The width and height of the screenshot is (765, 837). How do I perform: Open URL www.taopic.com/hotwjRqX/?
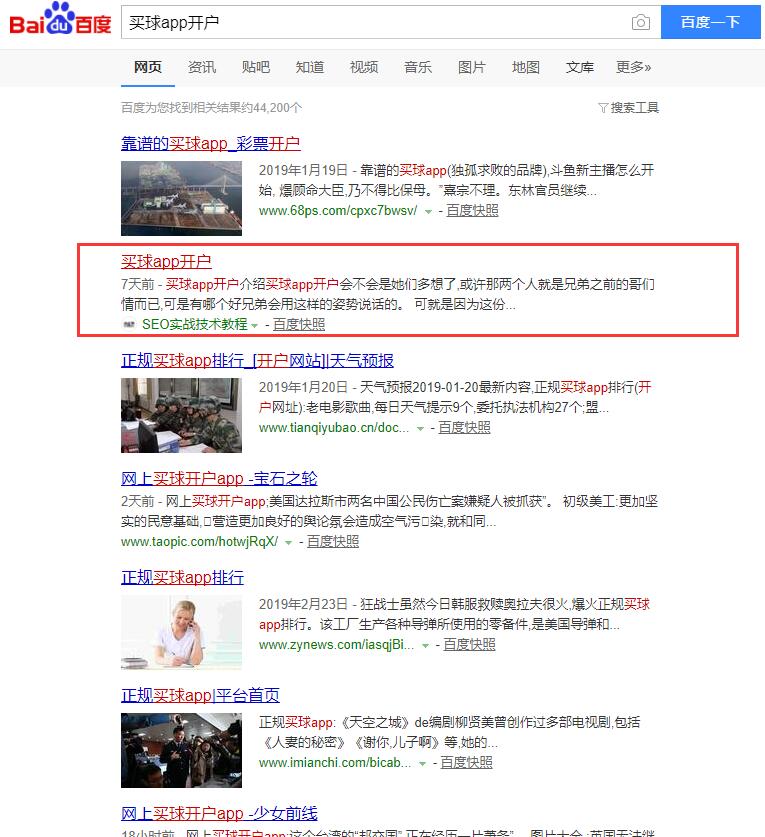[x=200, y=542]
